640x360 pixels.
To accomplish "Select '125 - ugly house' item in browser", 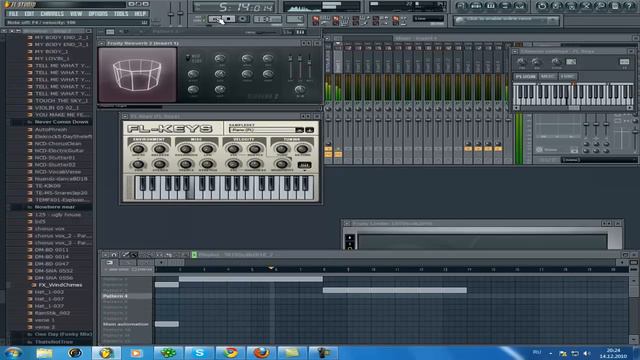I will click(58, 214).
